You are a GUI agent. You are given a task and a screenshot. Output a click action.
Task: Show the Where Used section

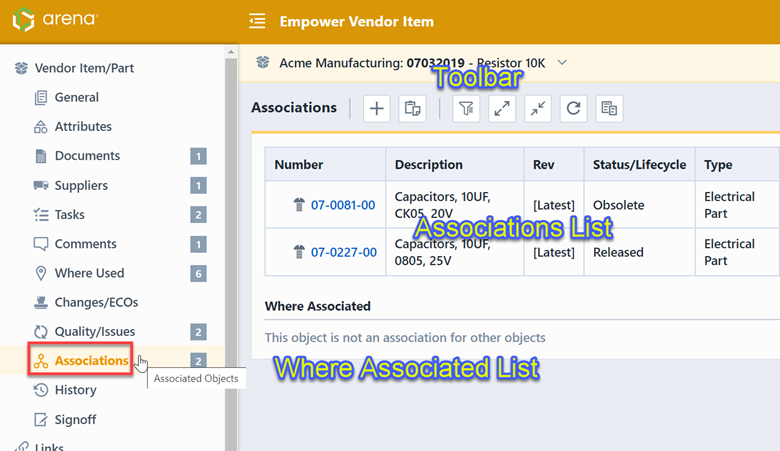90,273
